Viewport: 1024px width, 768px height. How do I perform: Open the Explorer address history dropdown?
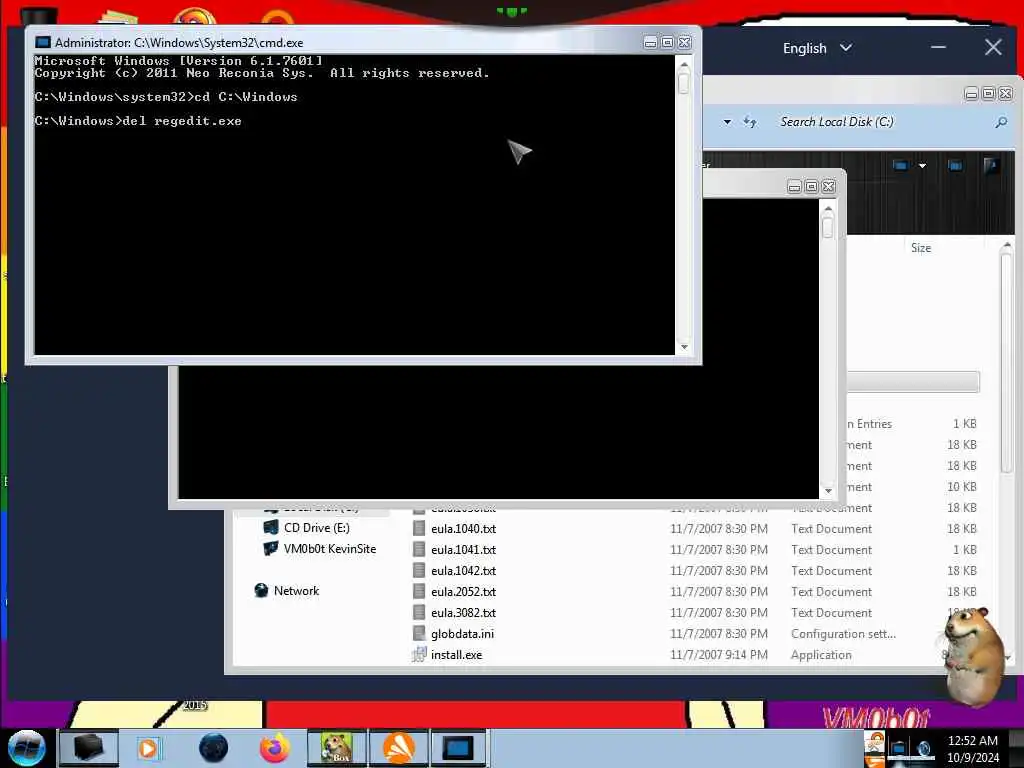coord(727,122)
